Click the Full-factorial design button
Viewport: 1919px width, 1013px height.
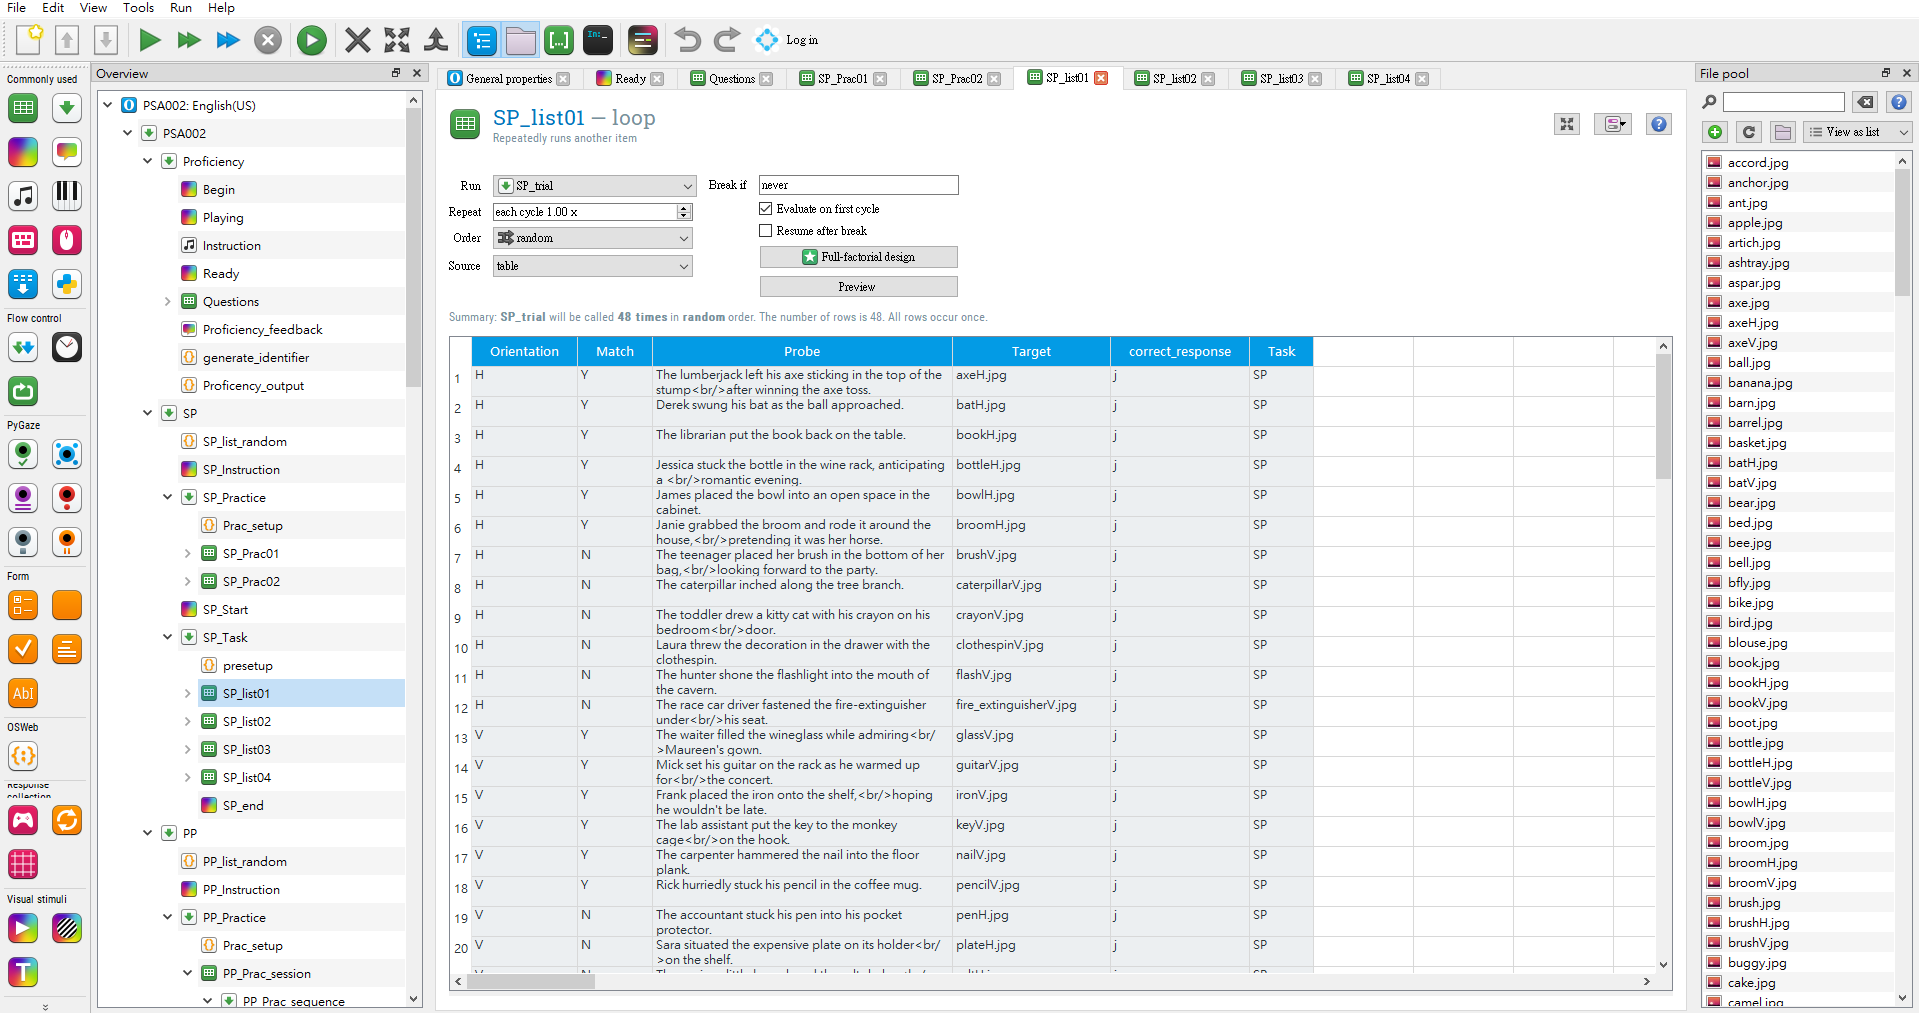click(x=858, y=257)
